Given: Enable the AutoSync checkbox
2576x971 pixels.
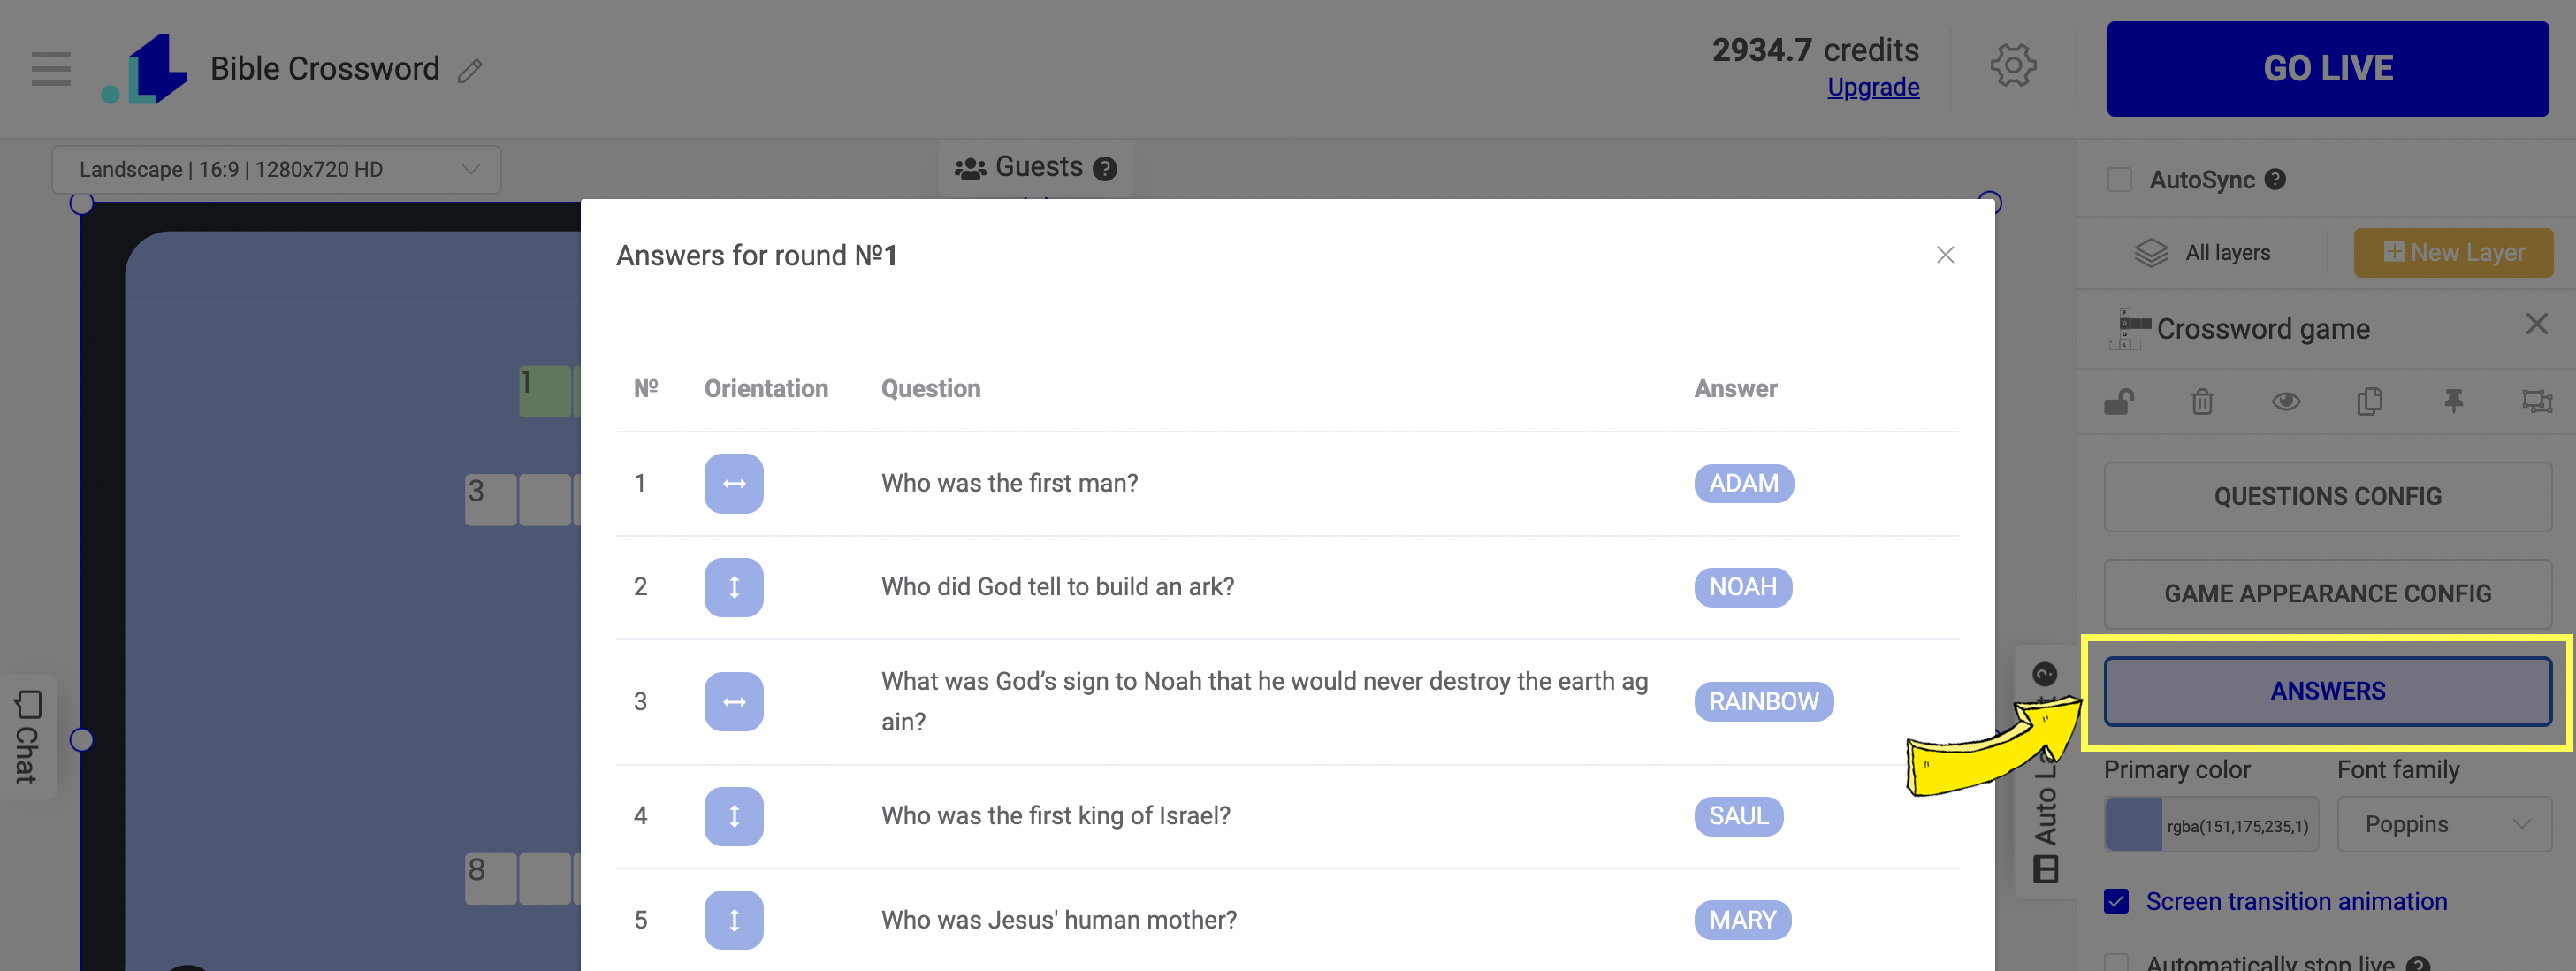Looking at the screenshot, I should (x=2119, y=180).
